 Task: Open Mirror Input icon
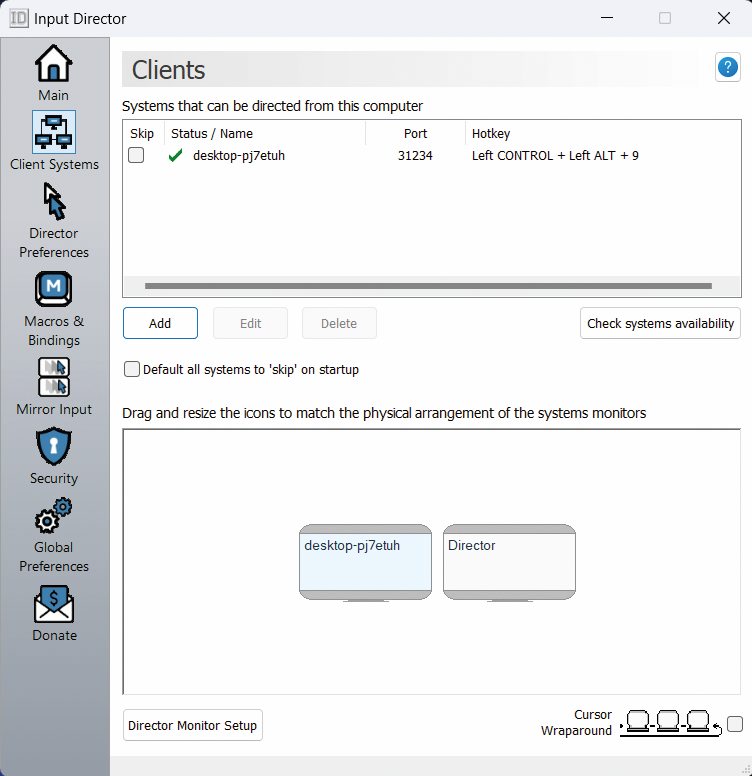[54, 377]
